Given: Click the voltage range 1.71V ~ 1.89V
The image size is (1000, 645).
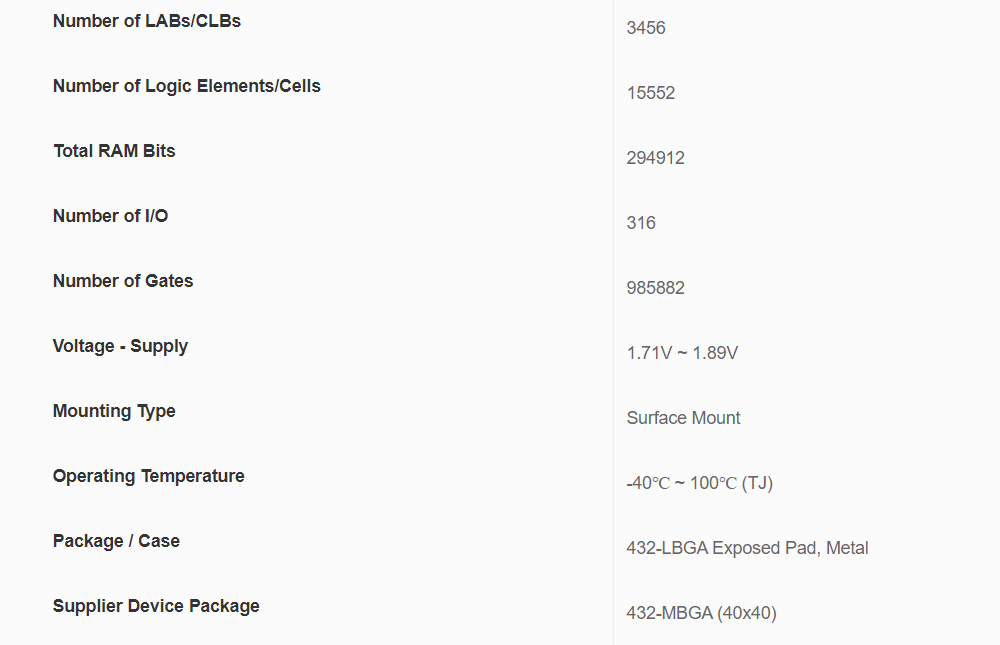Looking at the screenshot, I should 682,353.
